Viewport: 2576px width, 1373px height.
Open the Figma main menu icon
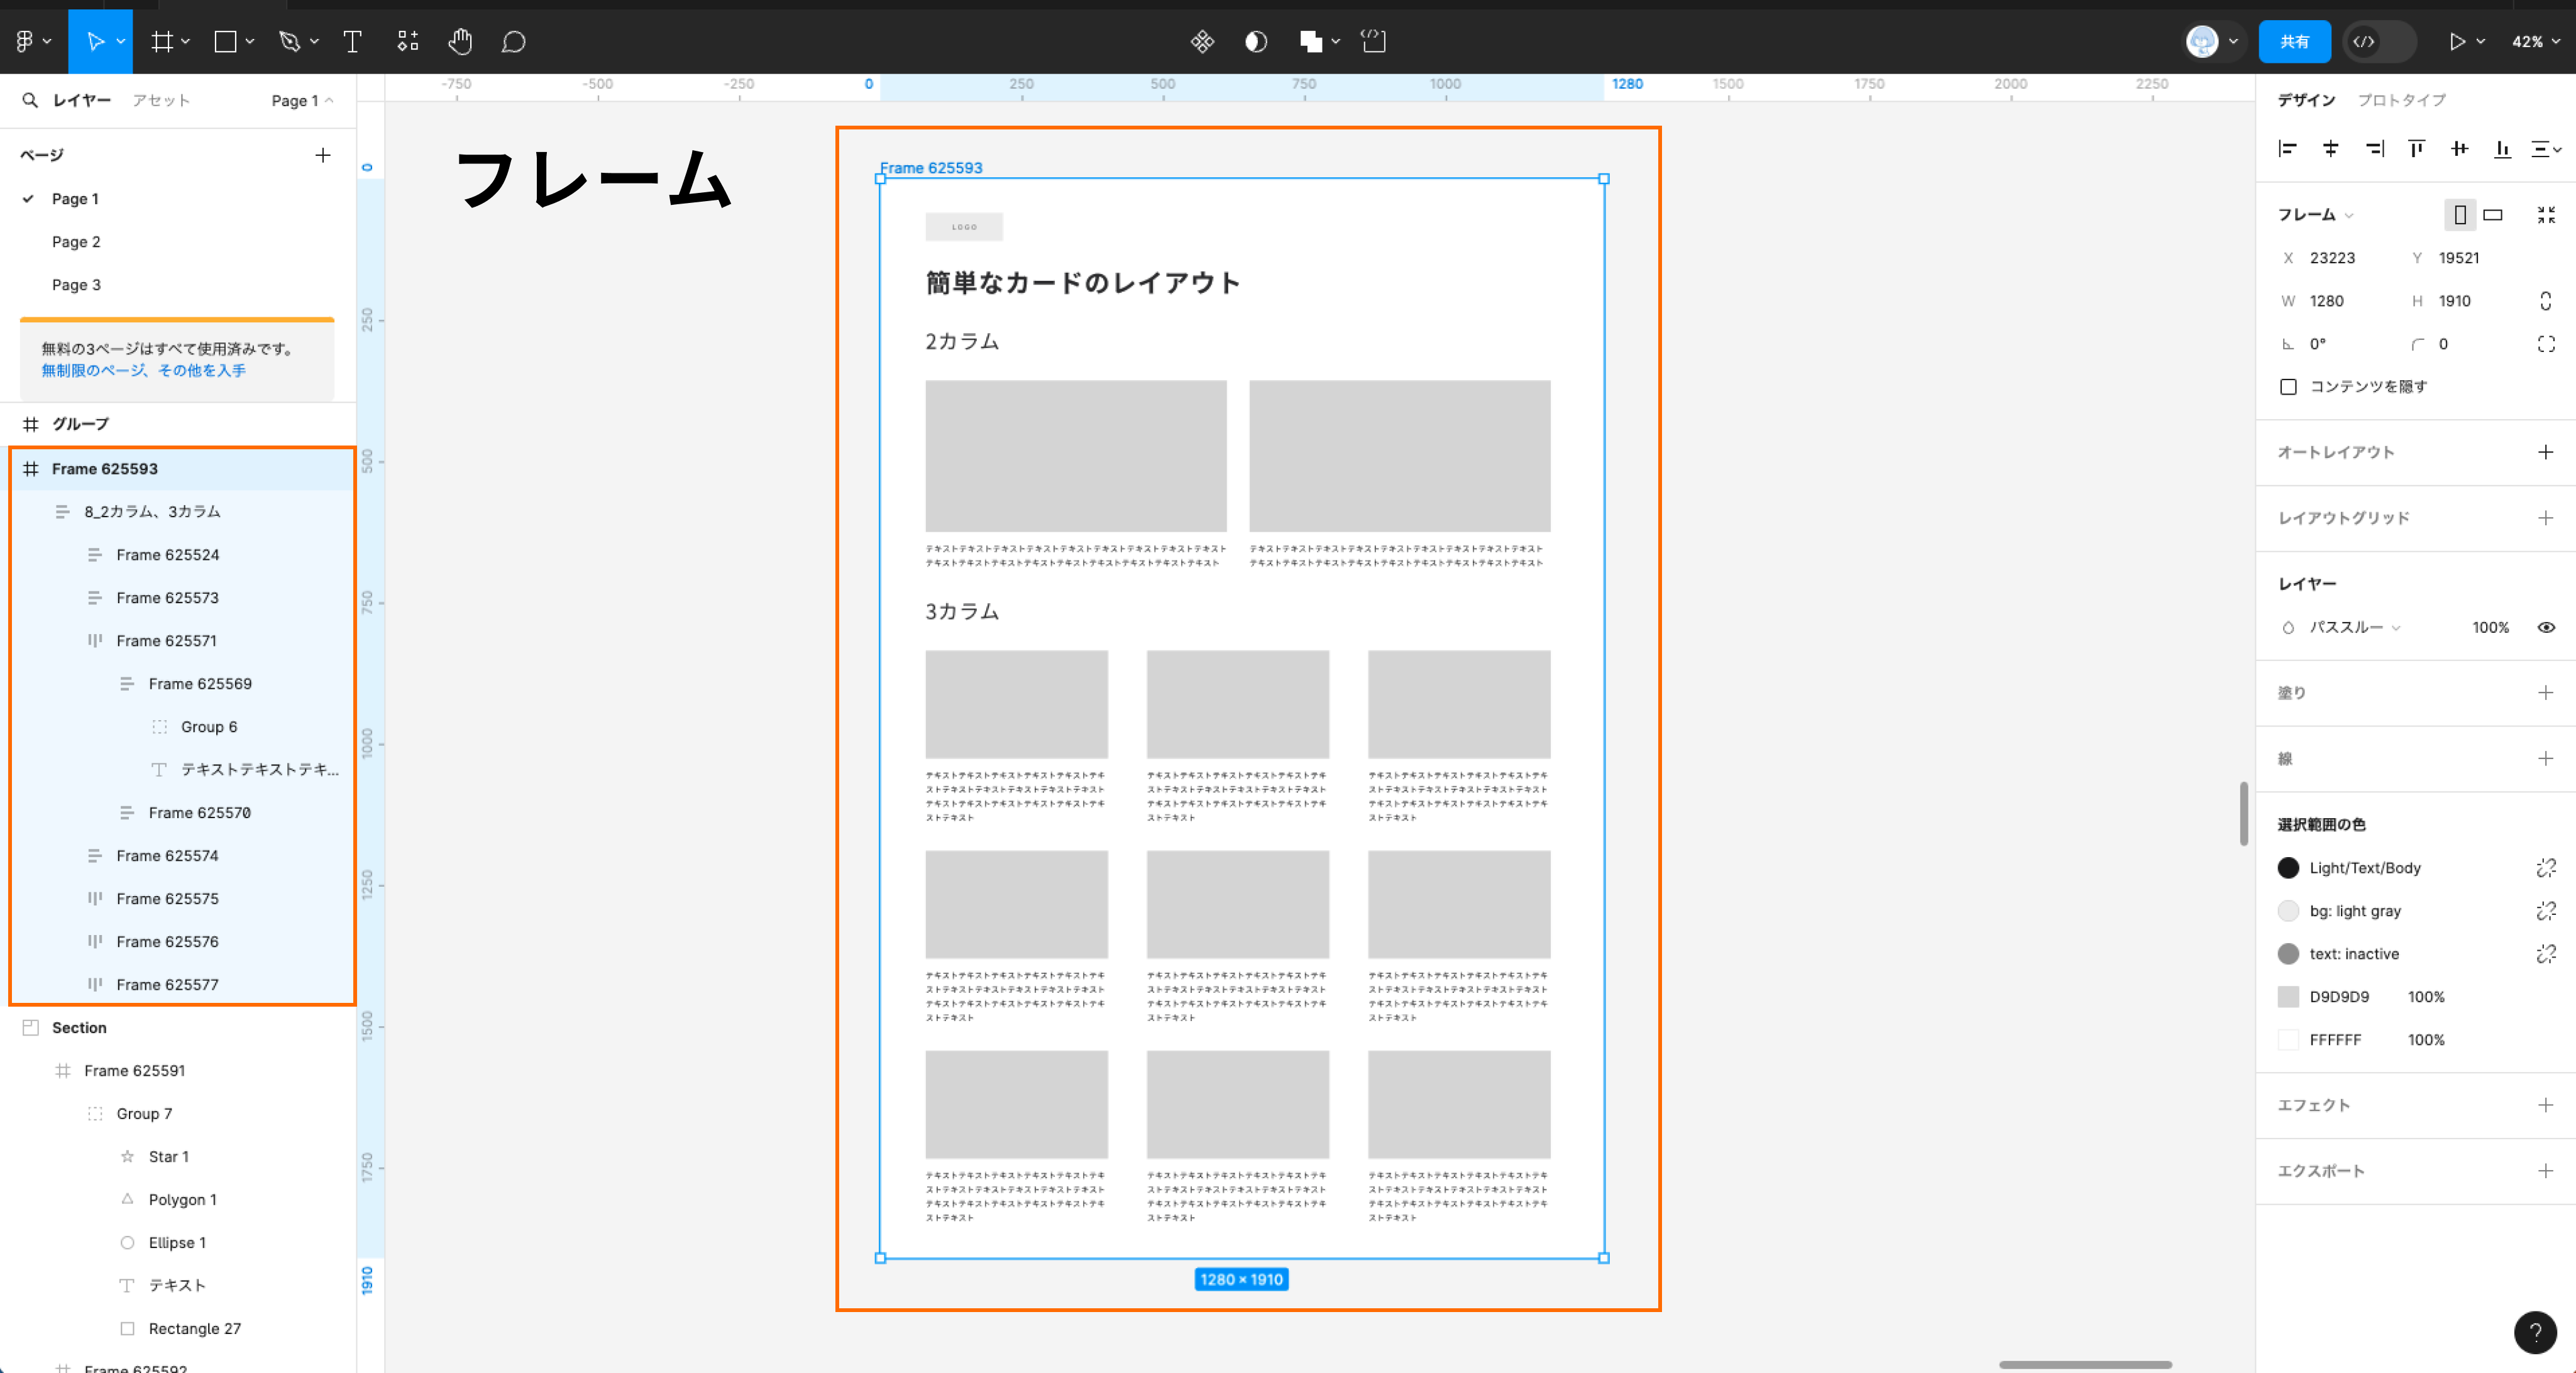(x=25, y=41)
